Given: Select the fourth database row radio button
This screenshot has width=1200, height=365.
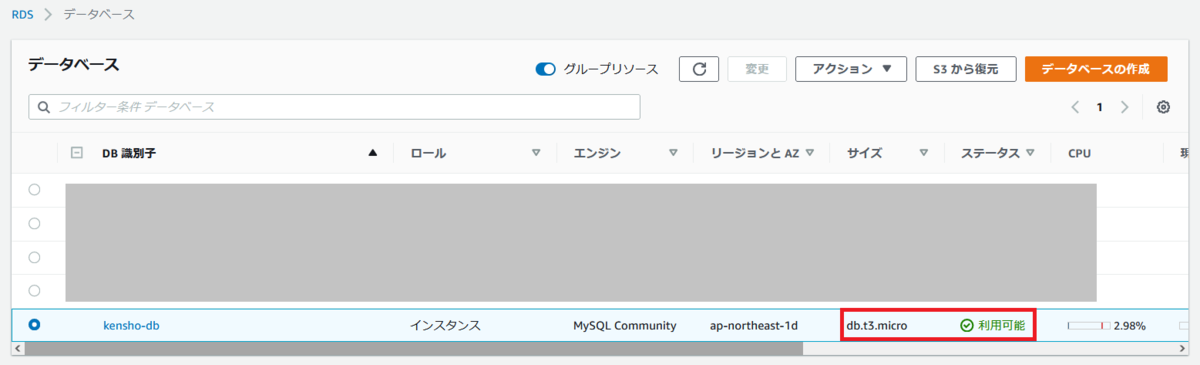Looking at the screenshot, I should (x=35, y=291).
